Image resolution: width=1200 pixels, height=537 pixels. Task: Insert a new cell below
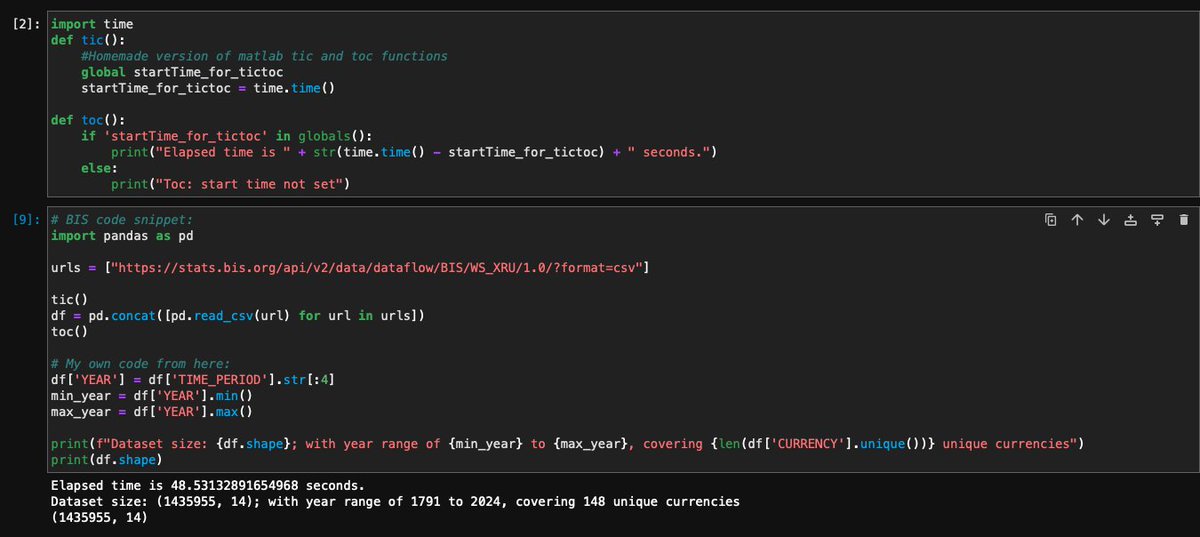coord(1157,219)
